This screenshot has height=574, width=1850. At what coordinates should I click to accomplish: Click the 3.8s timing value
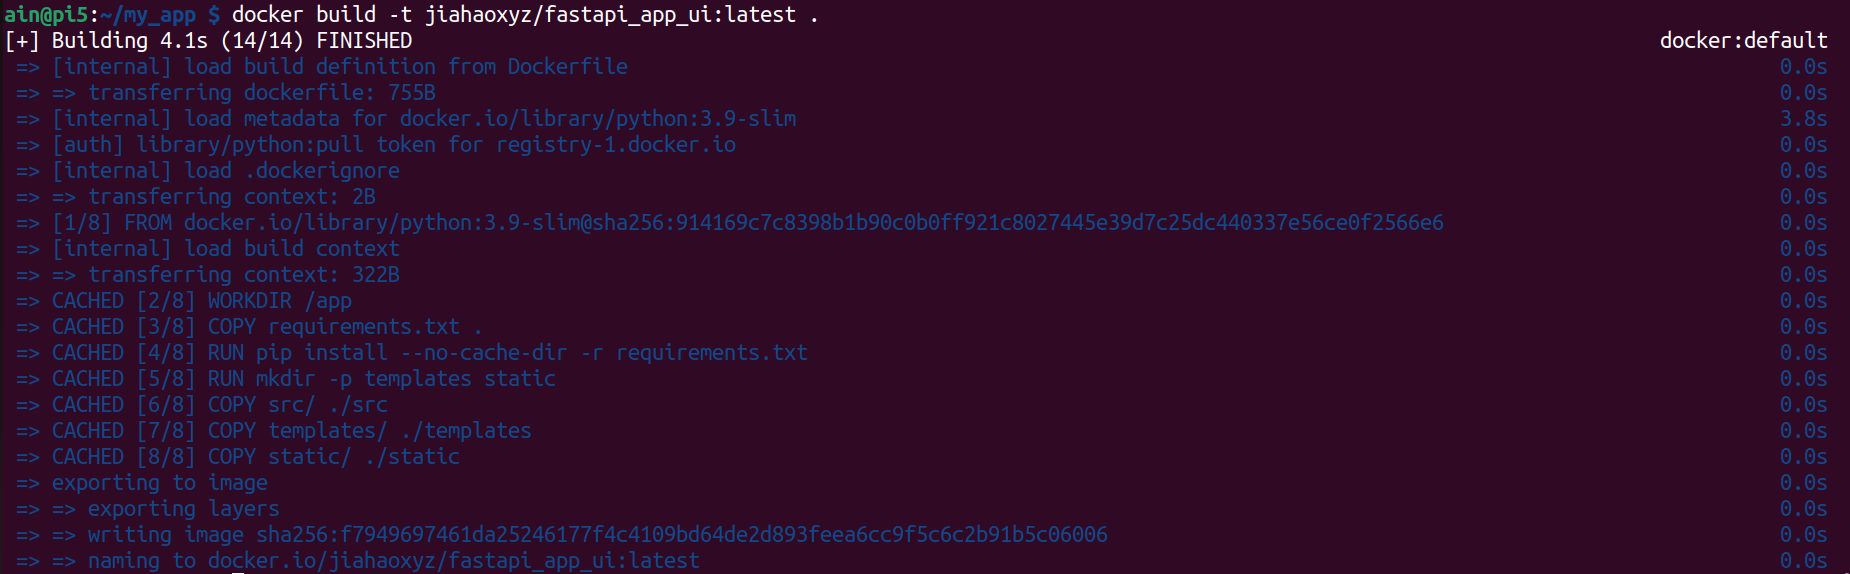(x=1803, y=119)
